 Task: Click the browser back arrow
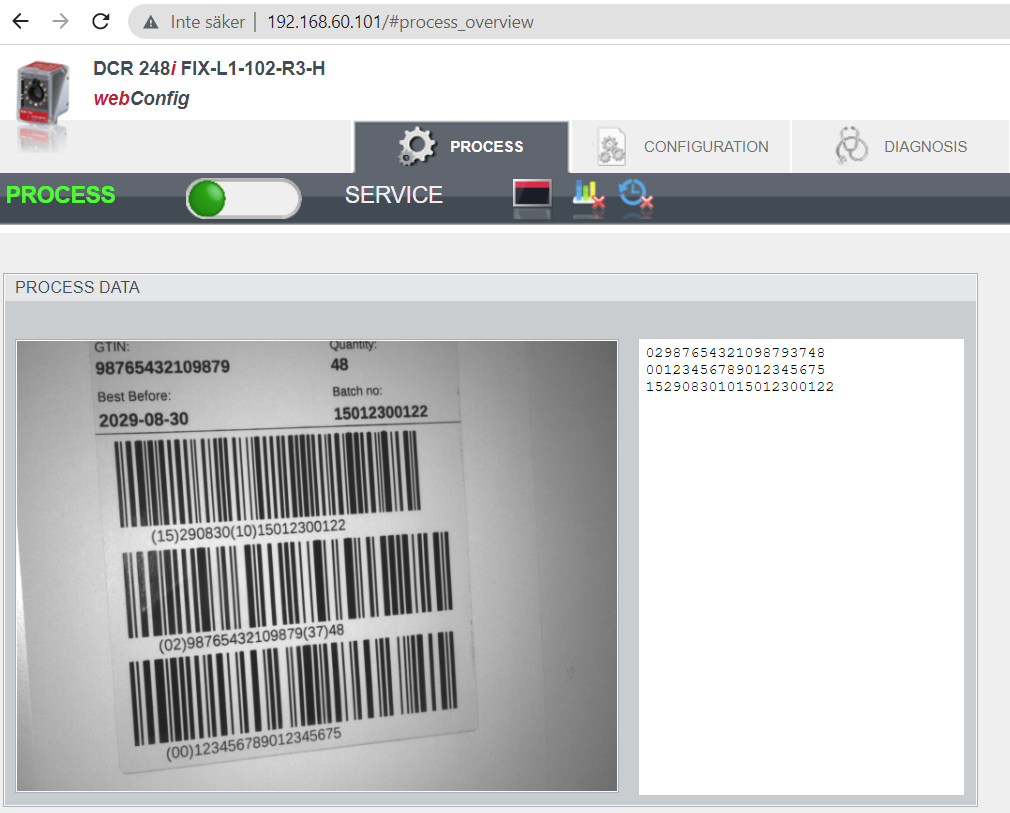[x=21, y=21]
